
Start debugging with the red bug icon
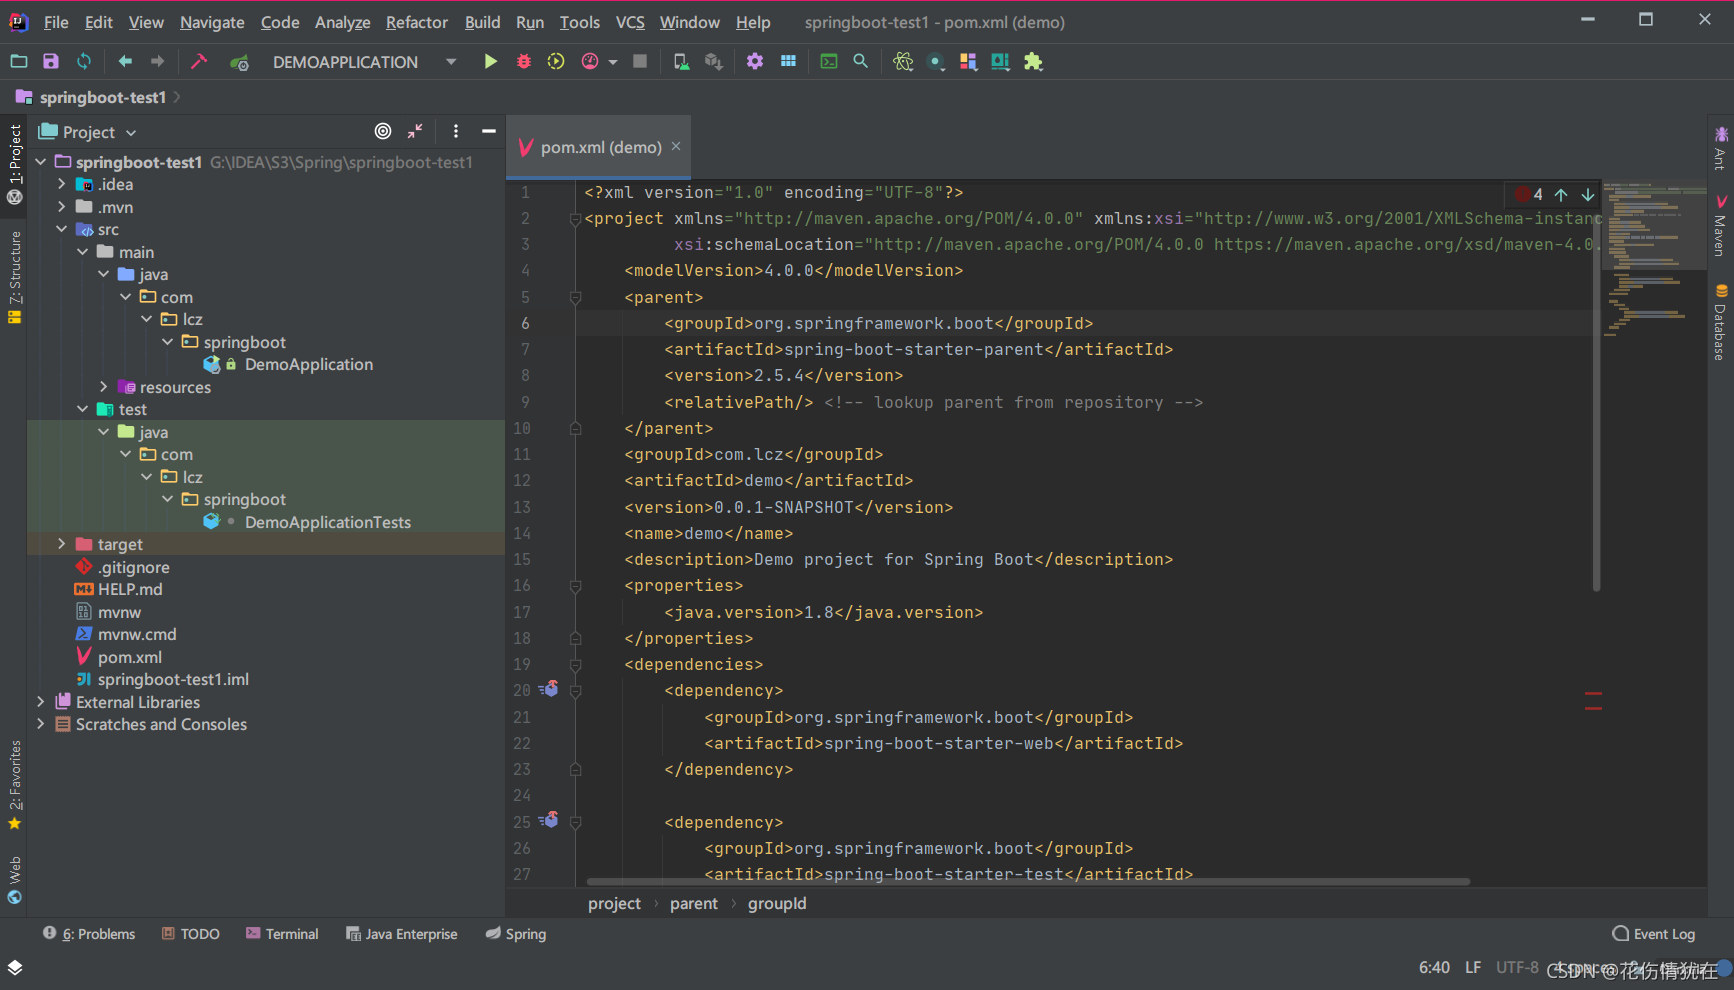(x=523, y=62)
